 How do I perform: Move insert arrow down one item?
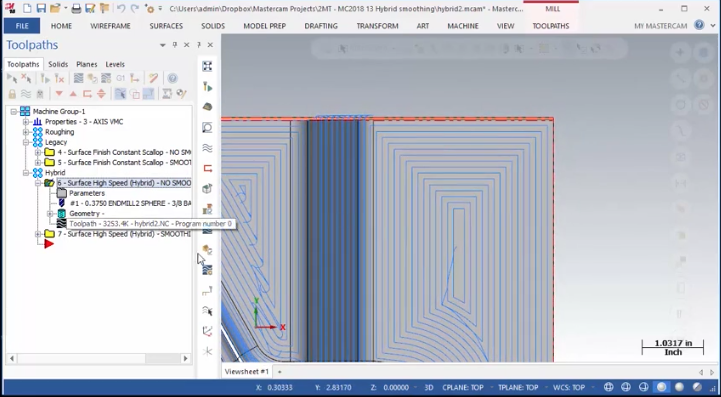tap(59, 94)
